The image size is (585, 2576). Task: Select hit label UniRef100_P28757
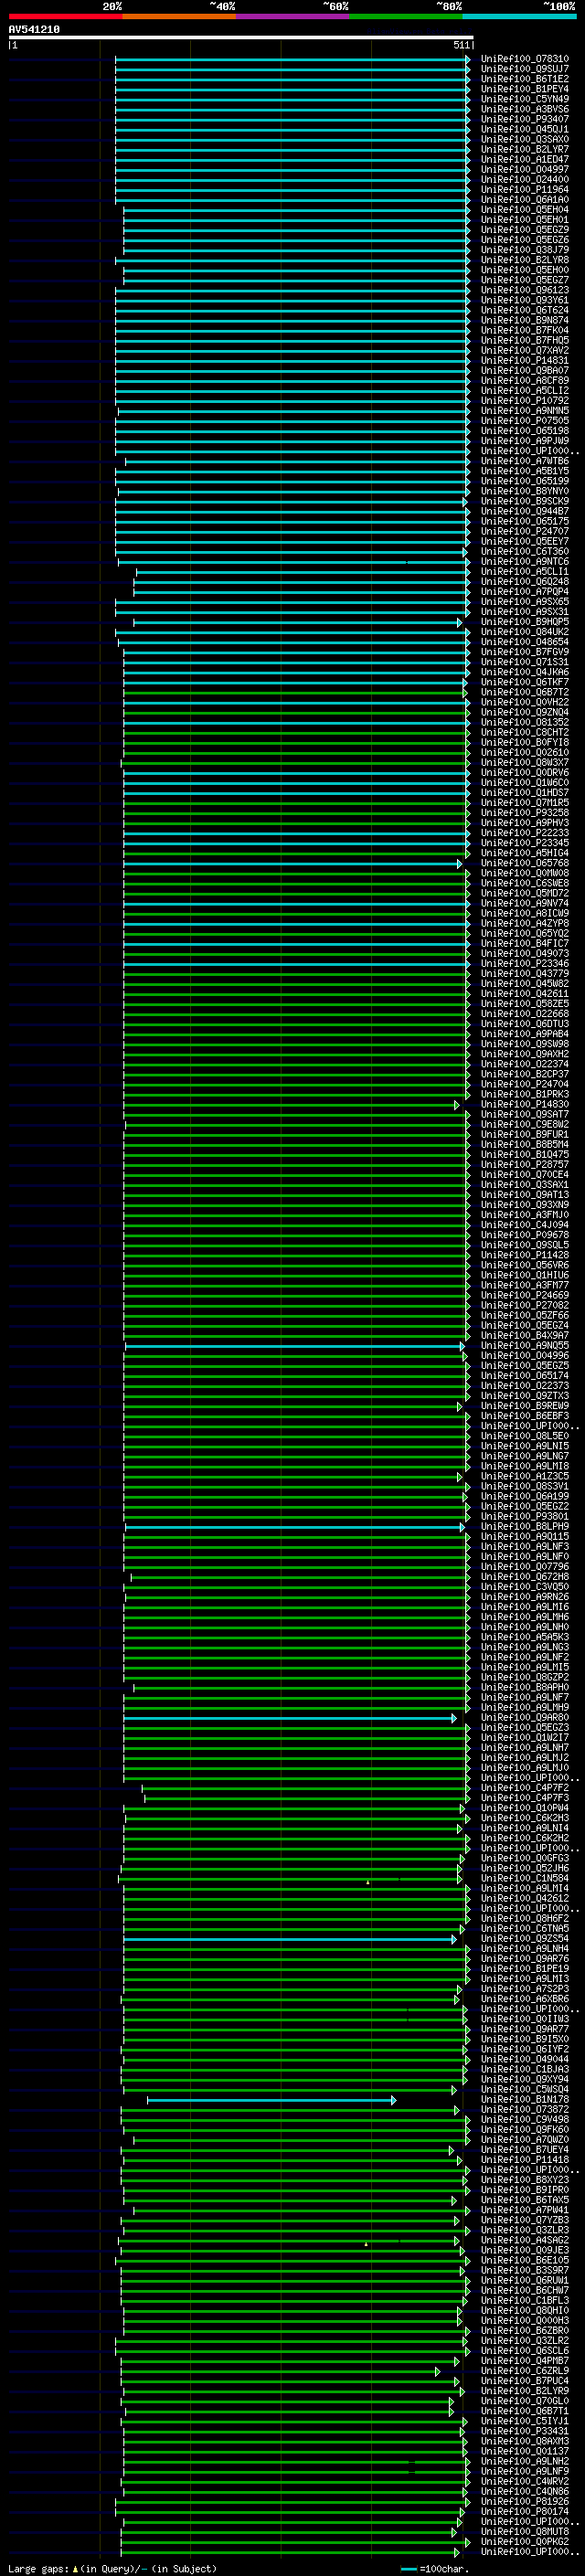click(x=525, y=1164)
